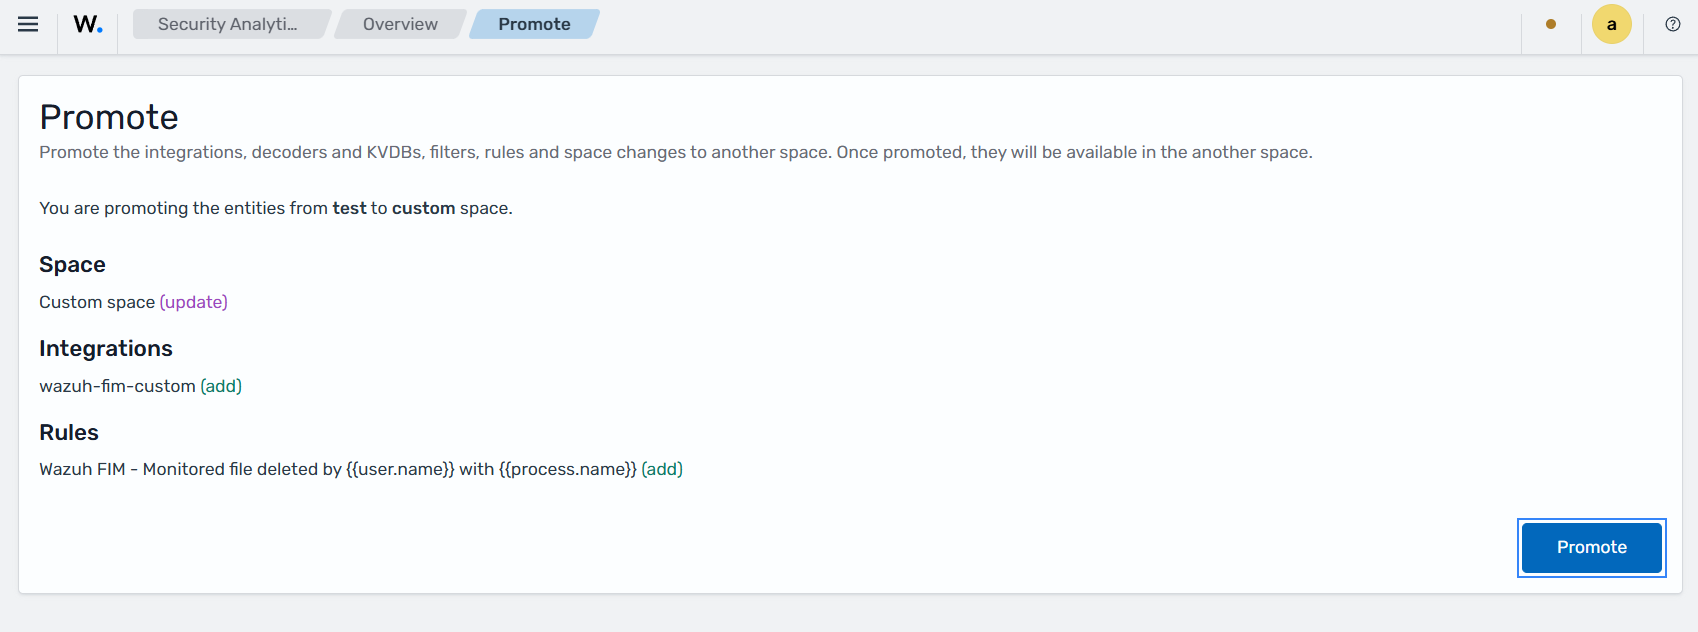Image resolution: width=1698 pixels, height=632 pixels.
Task: Click the (add) label beside wazuh-fim-custom
Action: coord(221,386)
